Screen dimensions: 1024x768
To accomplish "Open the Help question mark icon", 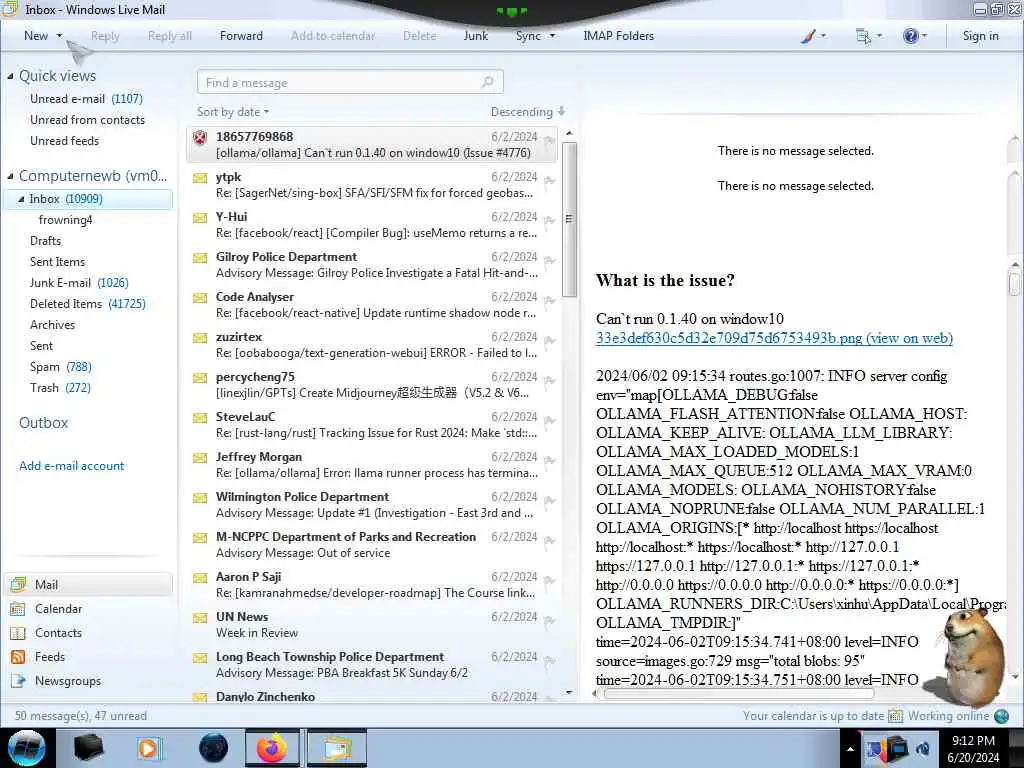I will (910, 36).
